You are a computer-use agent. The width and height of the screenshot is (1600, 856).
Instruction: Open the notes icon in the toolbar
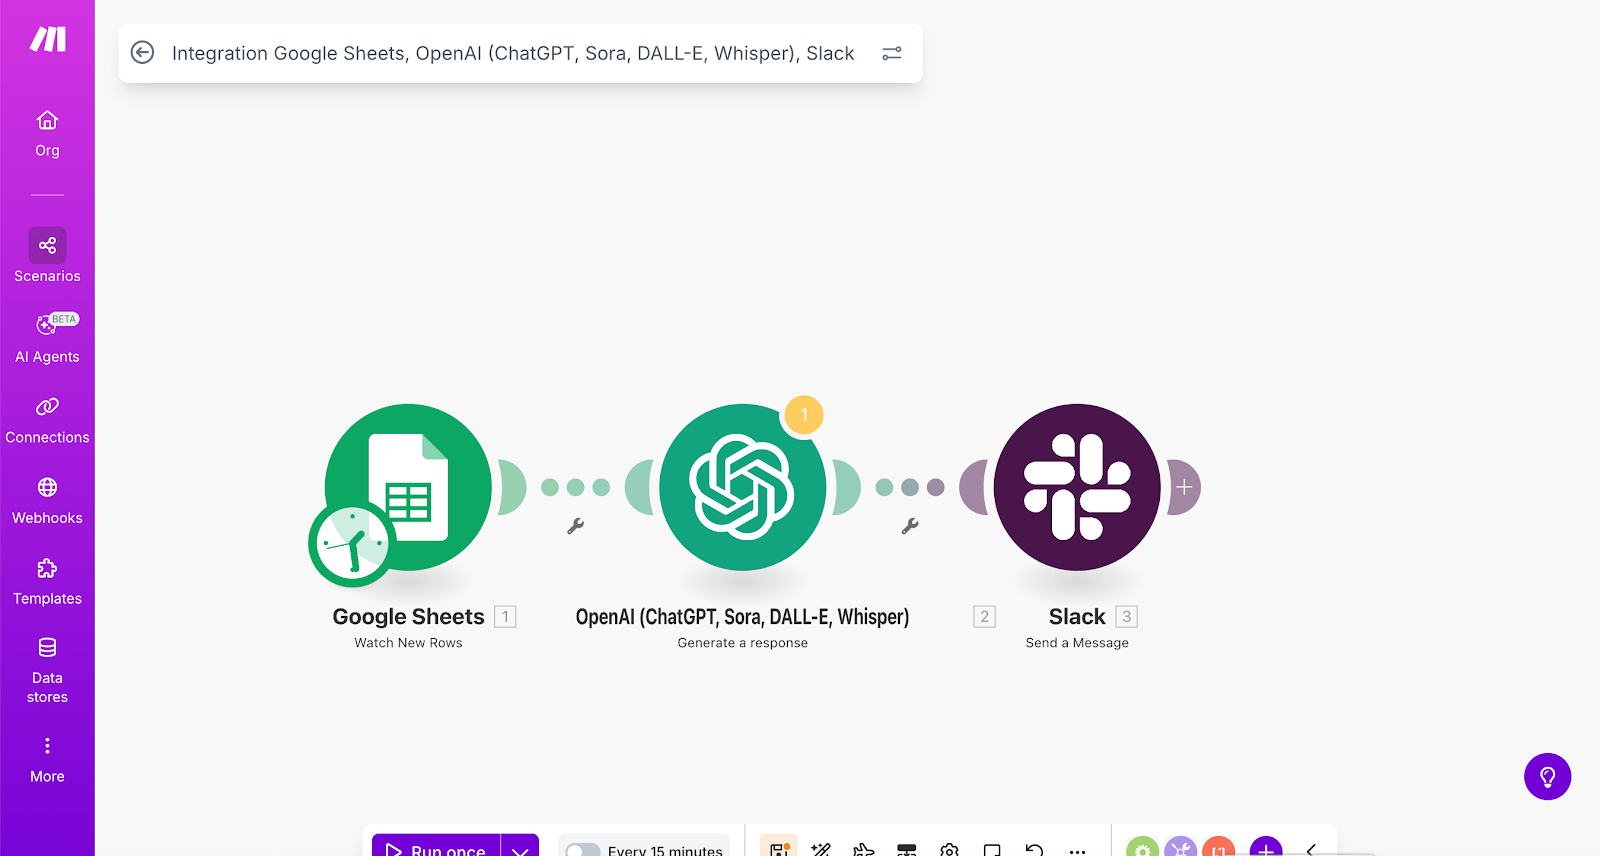click(992, 850)
